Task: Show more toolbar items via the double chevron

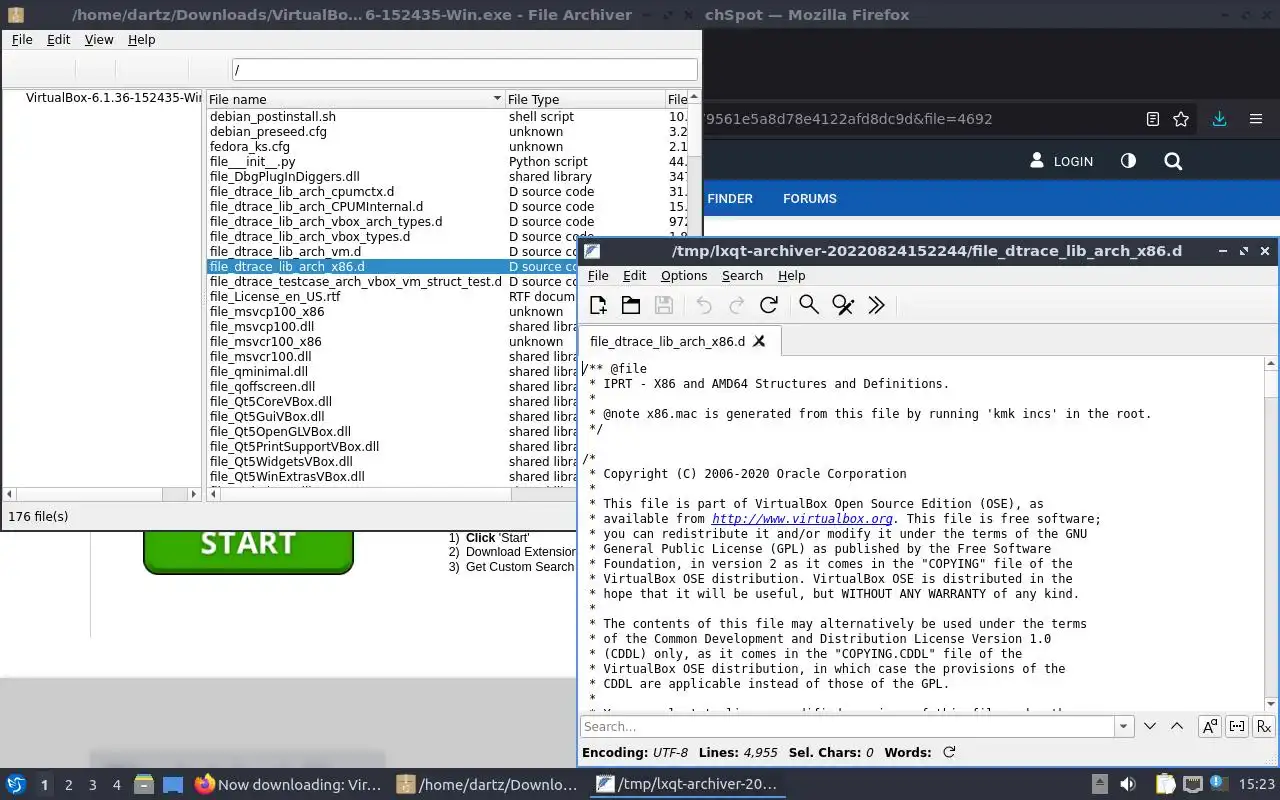Action: (x=877, y=305)
